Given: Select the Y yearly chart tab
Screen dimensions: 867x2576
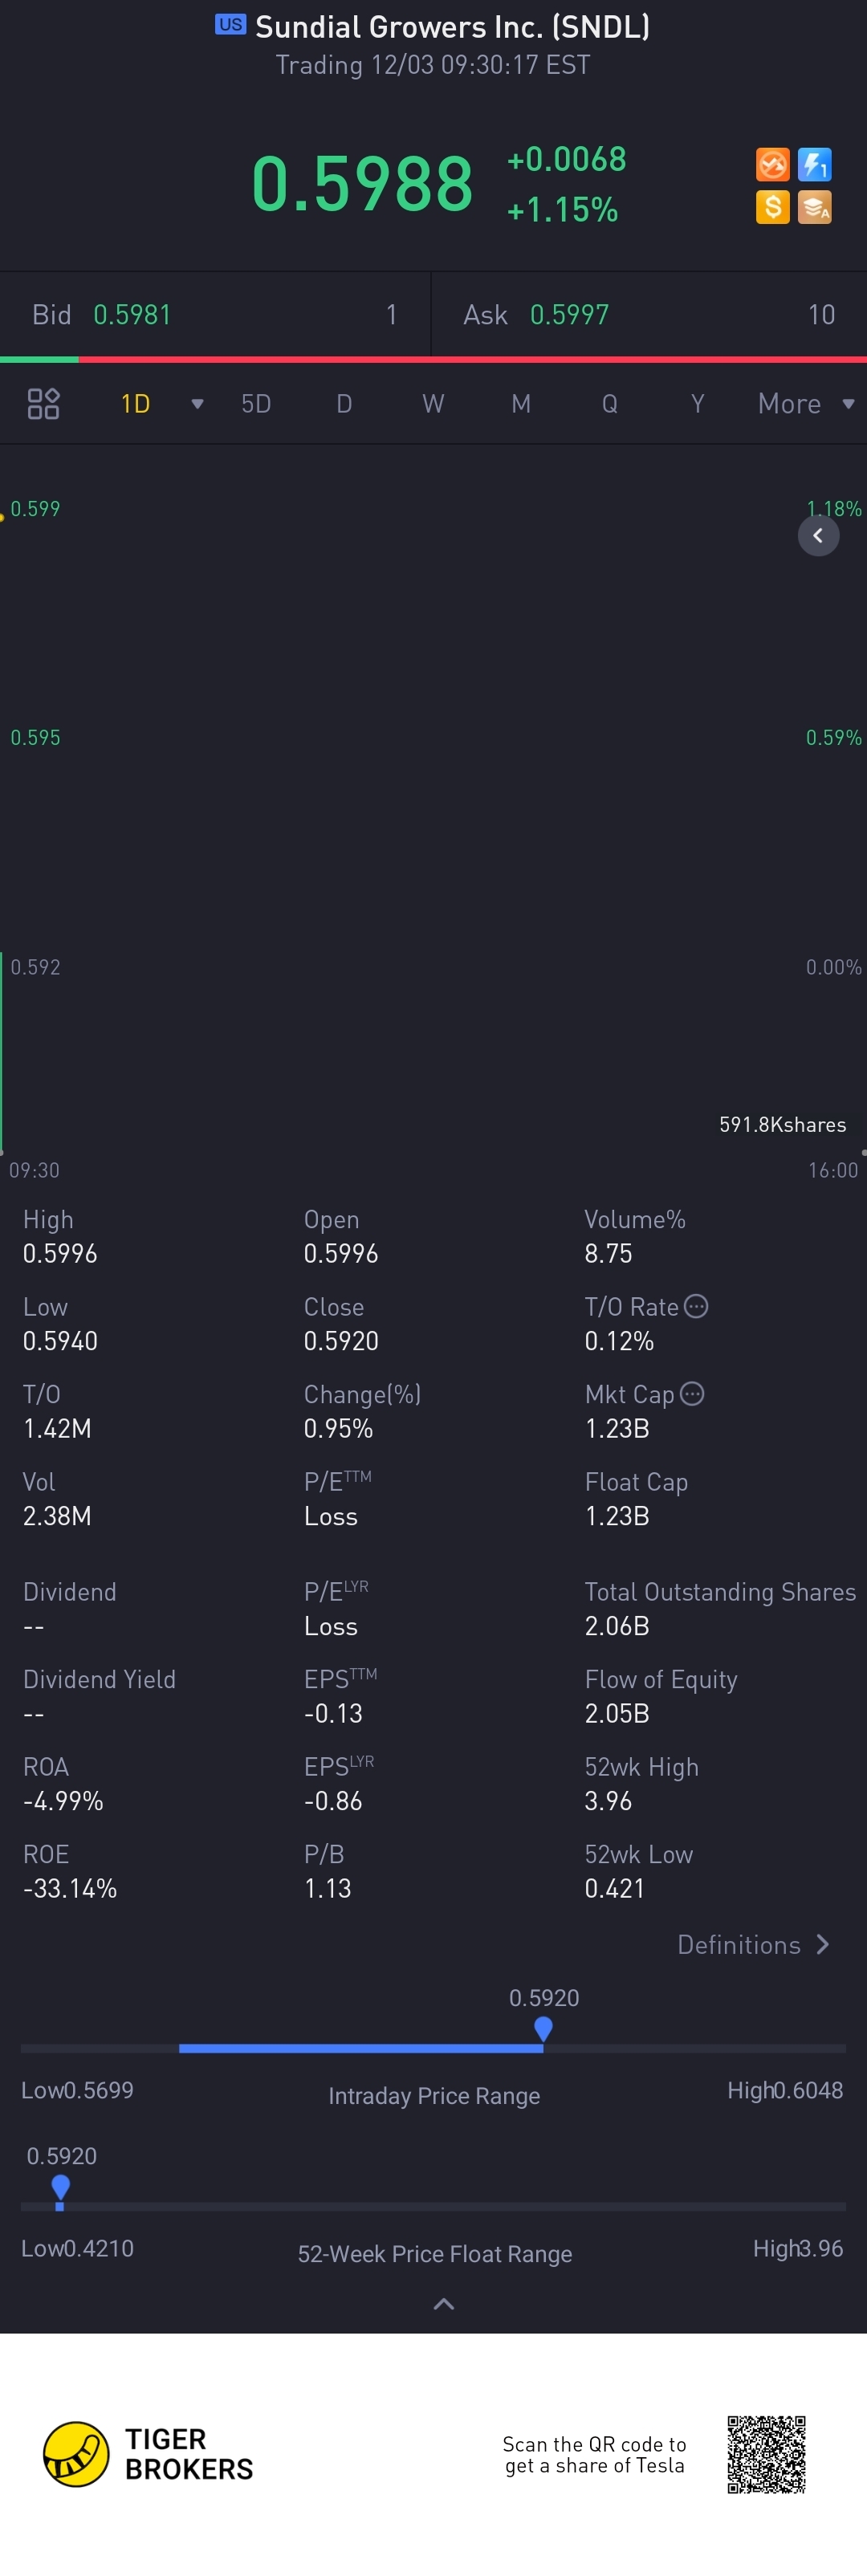Looking at the screenshot, I should tap(698, 404).
